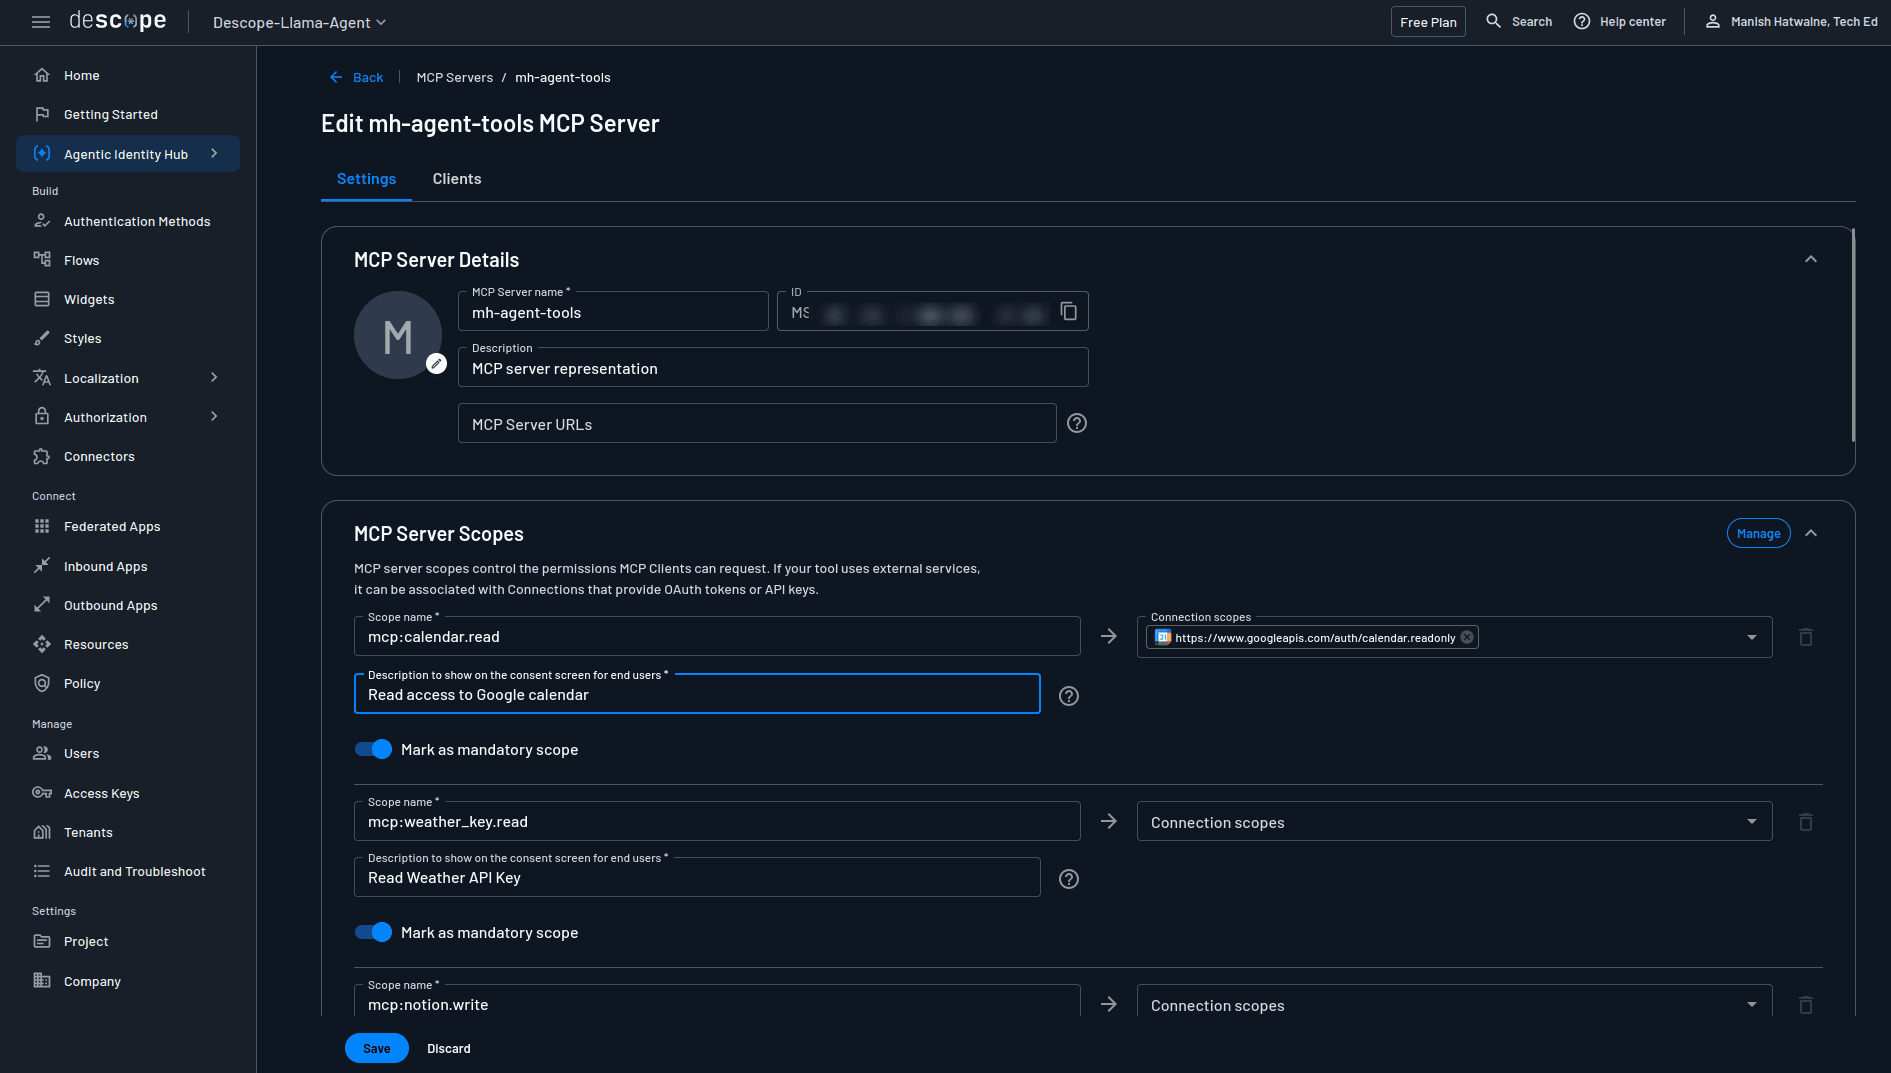The width and height of the screenshot is (1891, 1073).
Task: Copy the MCP server ID
Action: [x=1068, y=311]
